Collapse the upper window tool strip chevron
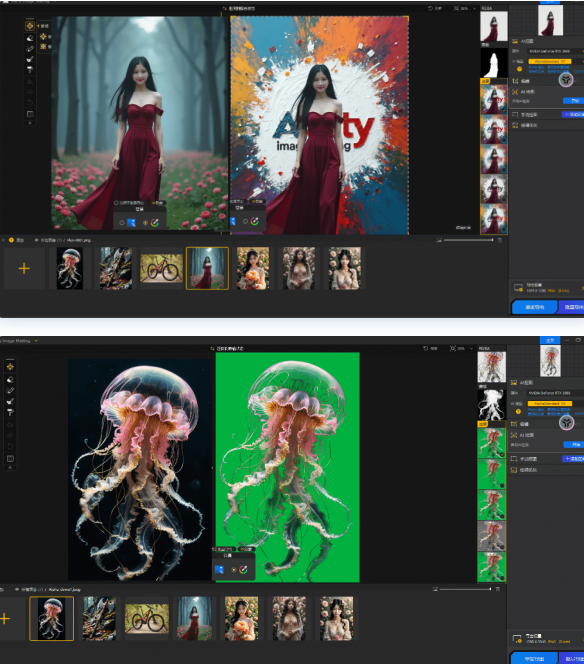This screenshot has width=584, height=664. tap(30, 123)
